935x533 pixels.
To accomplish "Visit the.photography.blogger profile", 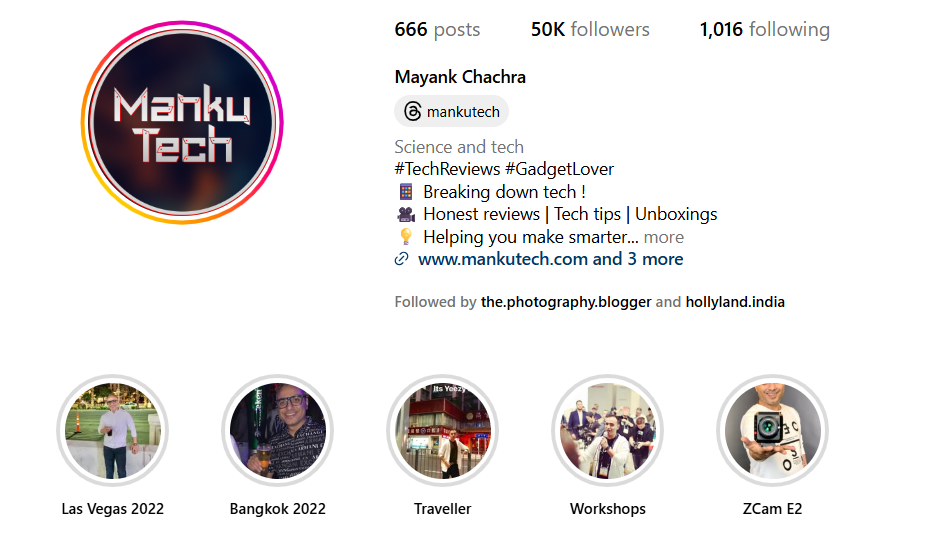I will pos(566,302).
